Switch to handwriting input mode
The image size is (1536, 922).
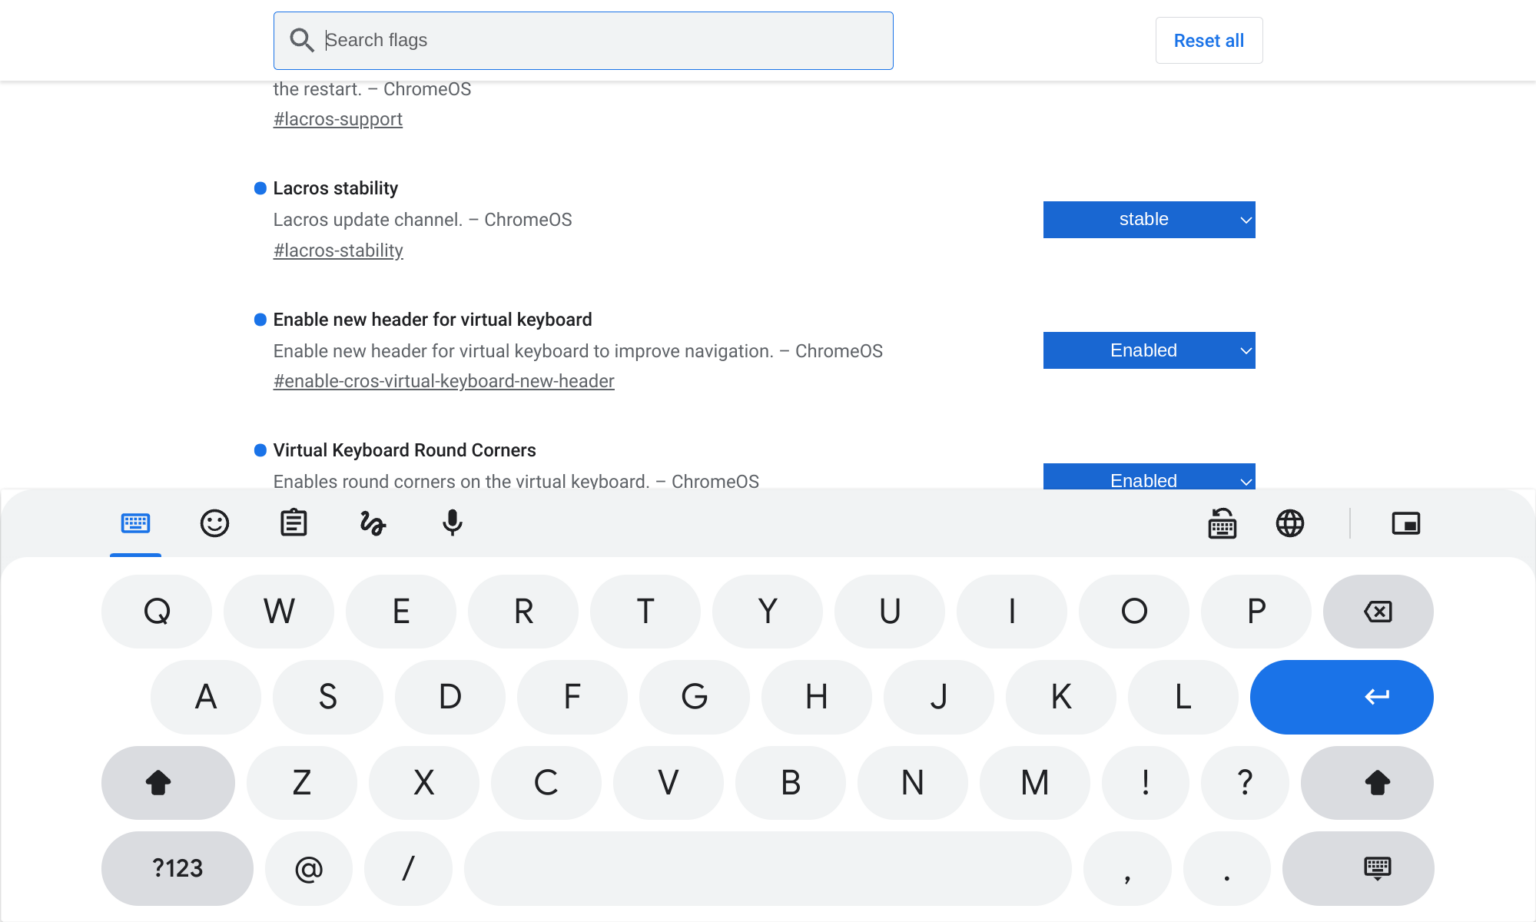[x=372, y=523]
